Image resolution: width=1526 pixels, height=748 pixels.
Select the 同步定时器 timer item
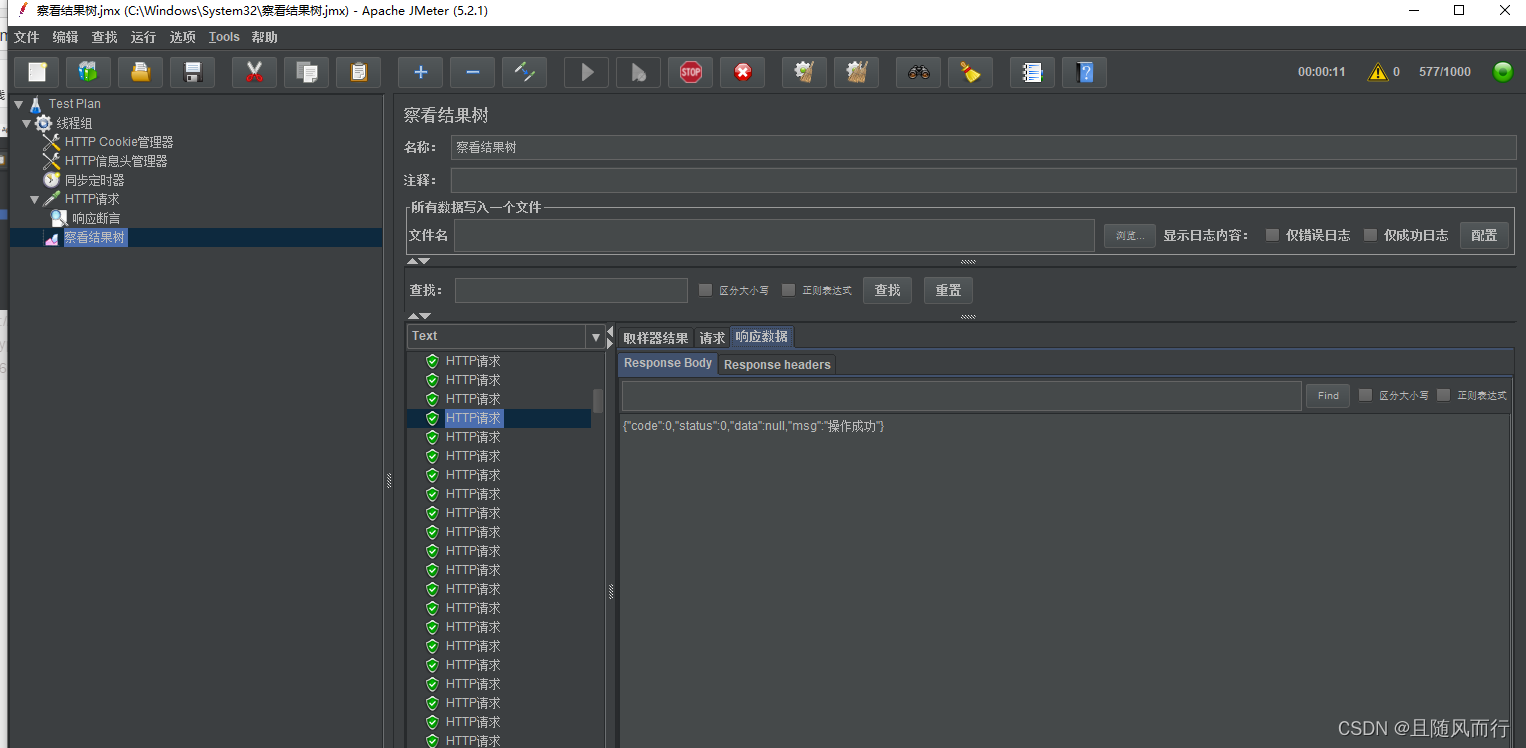click(x=94, y=180)
